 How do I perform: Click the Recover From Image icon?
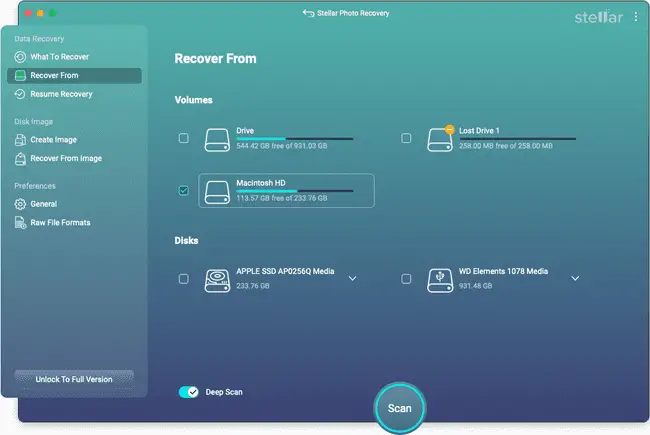(20, 158)
